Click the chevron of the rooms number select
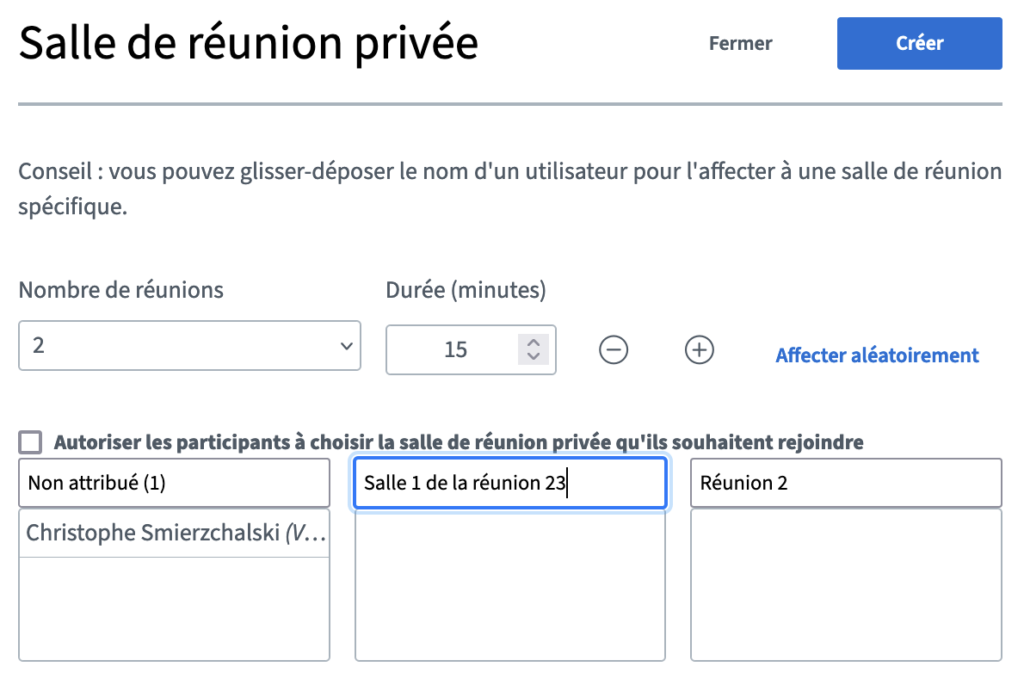 coord(346,346)
